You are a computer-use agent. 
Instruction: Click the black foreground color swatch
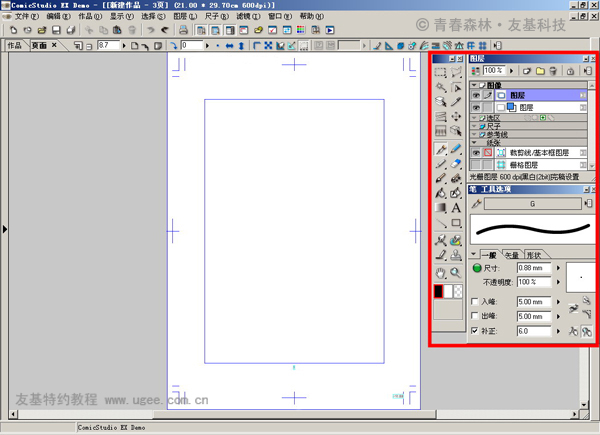click(x=438, y=291)
